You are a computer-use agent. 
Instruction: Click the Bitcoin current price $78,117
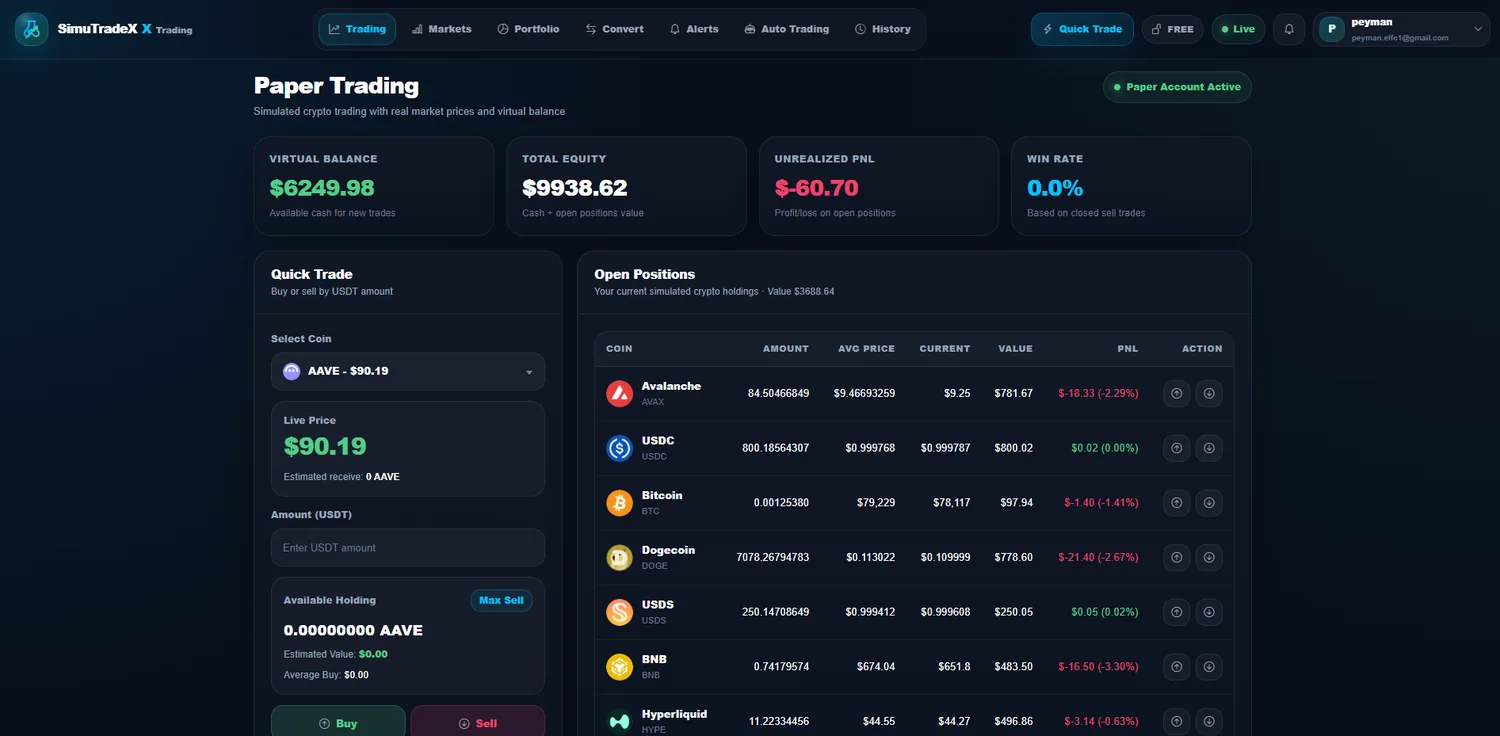tap(949, 503)
